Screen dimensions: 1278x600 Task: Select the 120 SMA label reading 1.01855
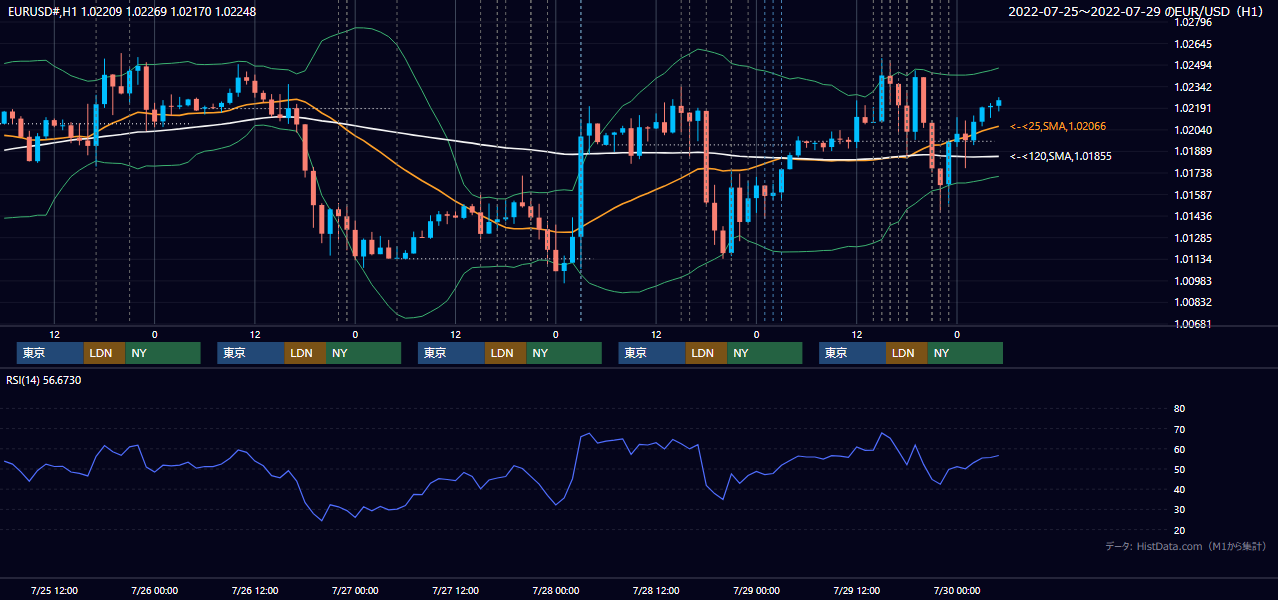[1061, 156]
